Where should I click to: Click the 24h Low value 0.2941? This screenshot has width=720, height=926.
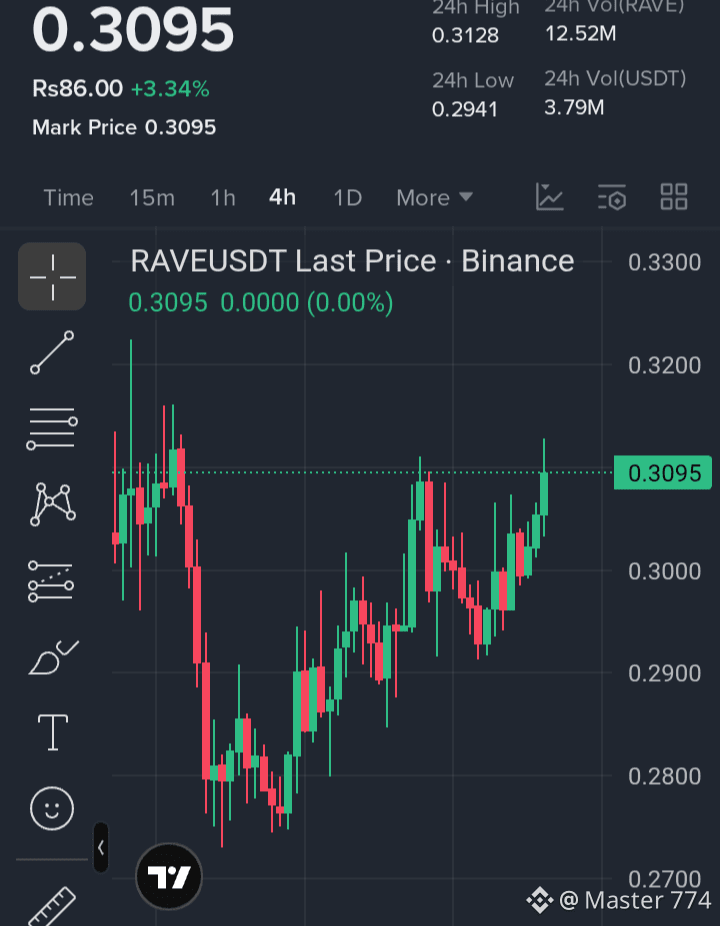click(465, 109)
